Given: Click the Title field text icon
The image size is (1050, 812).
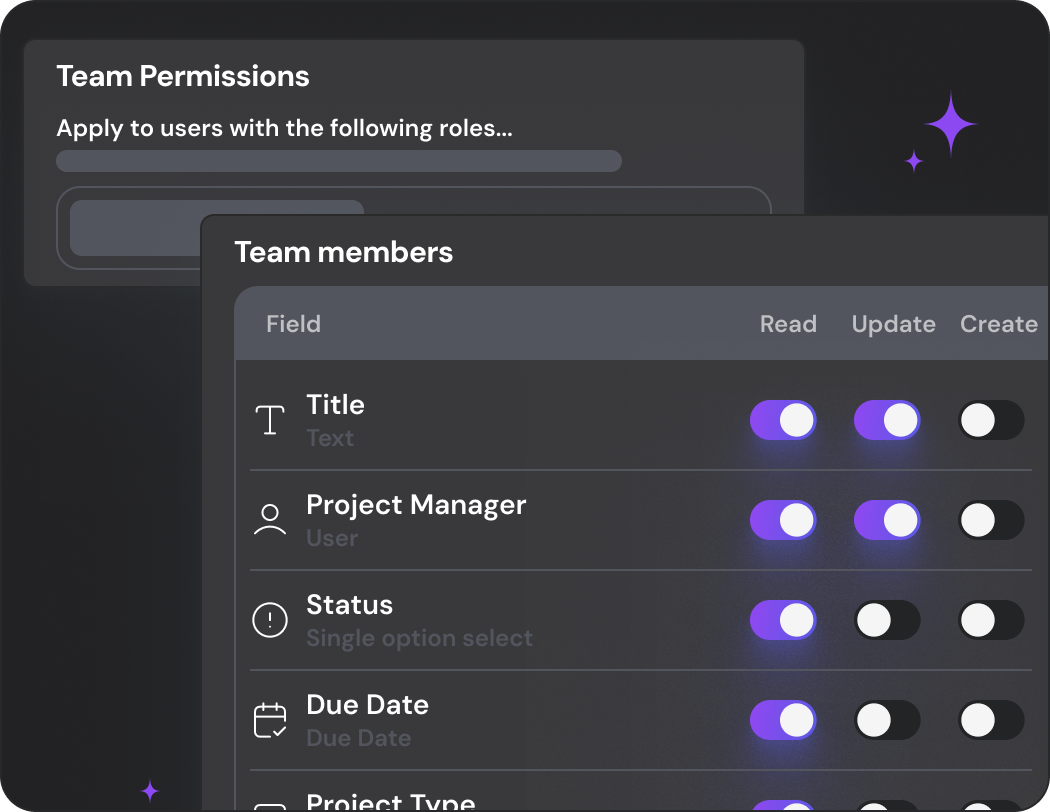Looking at the screenshot, I should point(269,419).
